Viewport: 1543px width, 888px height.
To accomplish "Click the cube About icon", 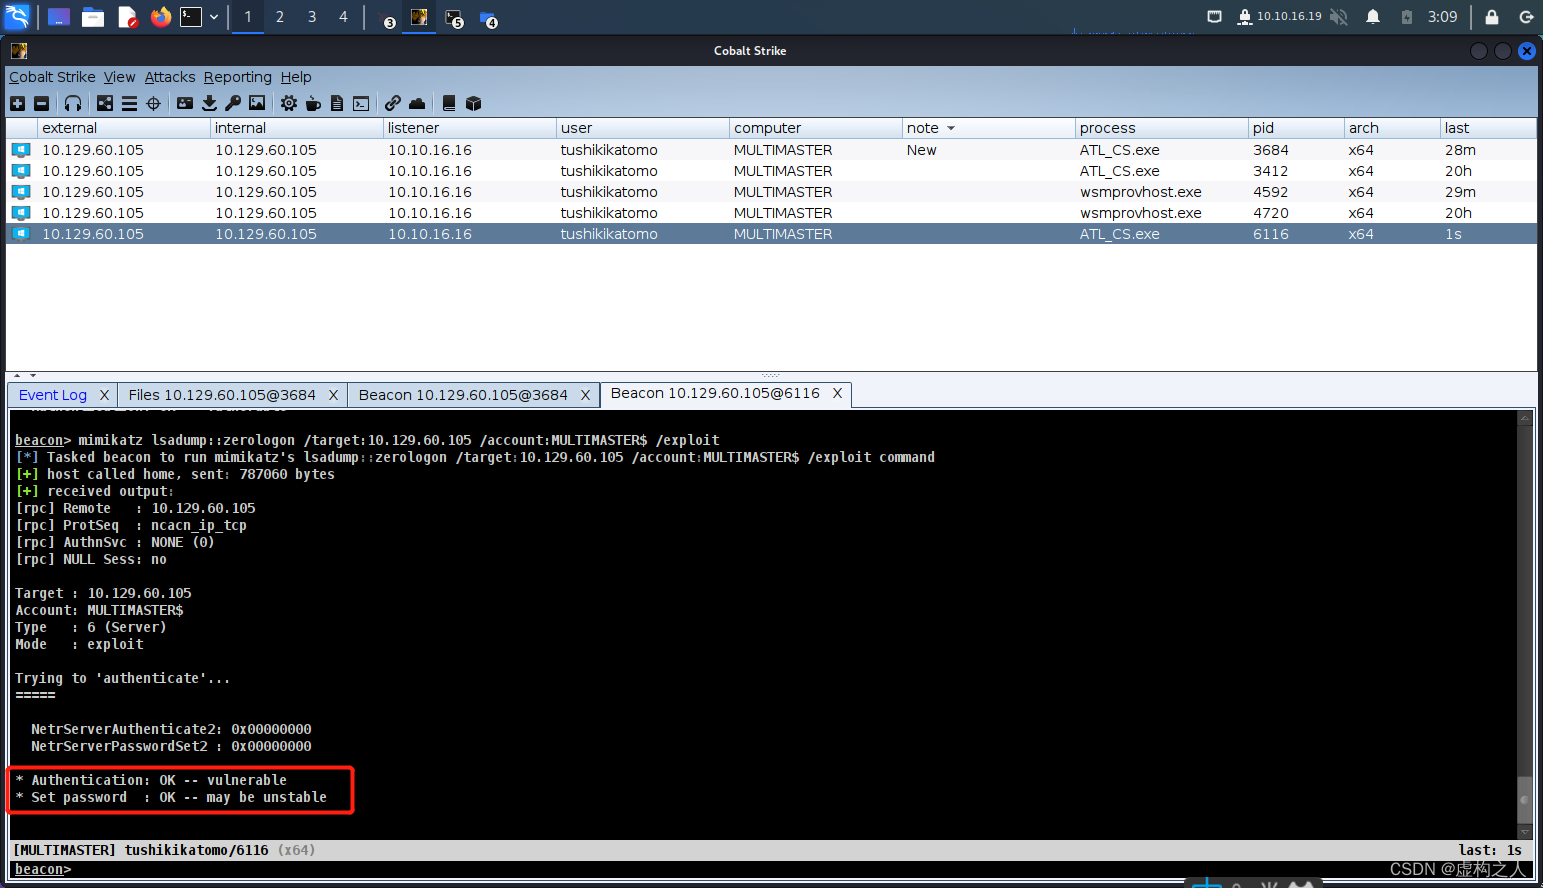I will [474, 103].
